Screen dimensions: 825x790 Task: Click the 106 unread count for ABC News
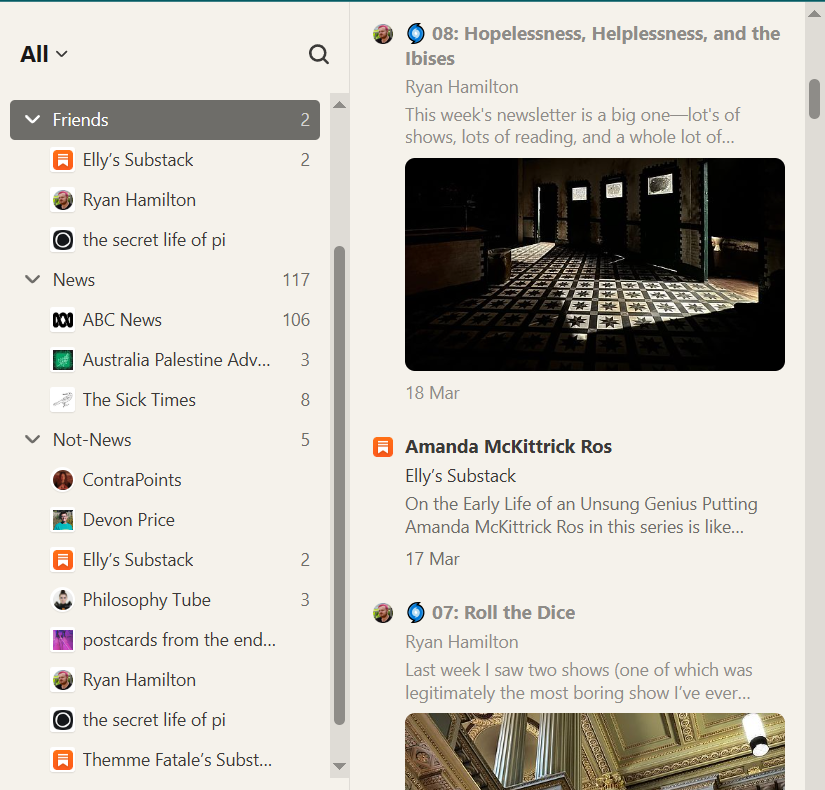[296, 320]
